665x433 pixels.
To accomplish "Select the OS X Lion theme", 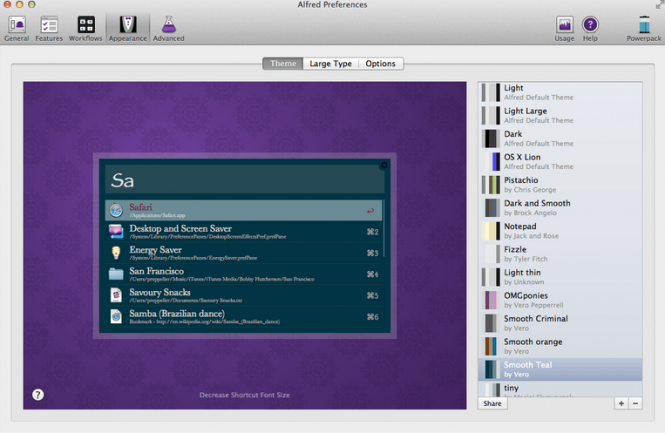I will point(560,162).
